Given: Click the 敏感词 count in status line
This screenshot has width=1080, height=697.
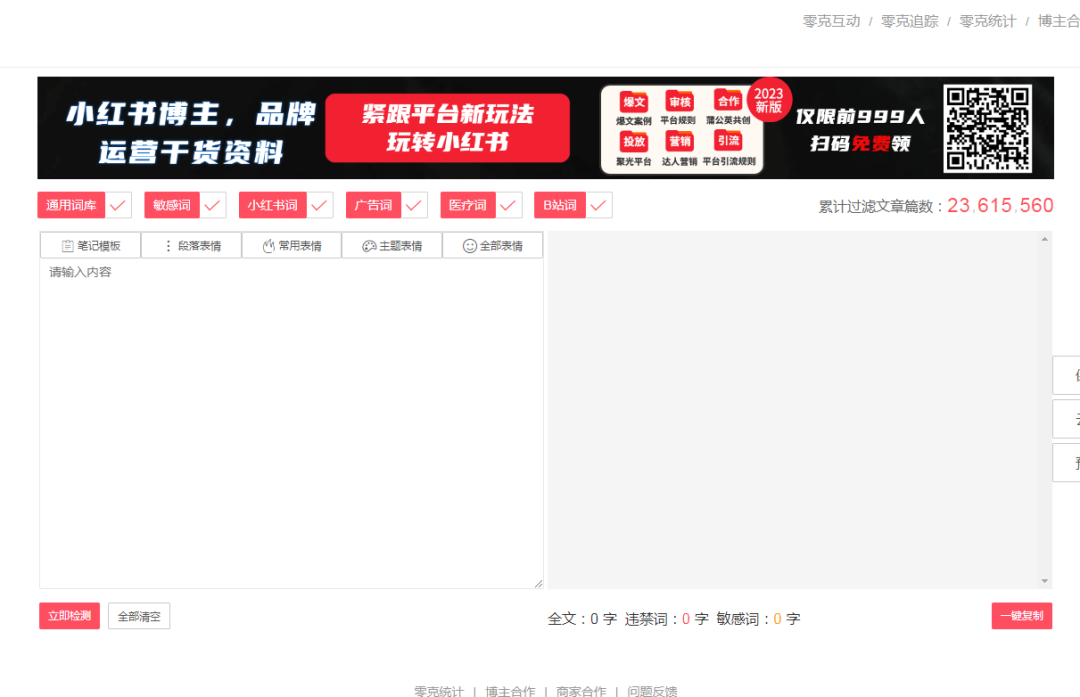Looking at the screenshot, I should click(x=758, y=619).
